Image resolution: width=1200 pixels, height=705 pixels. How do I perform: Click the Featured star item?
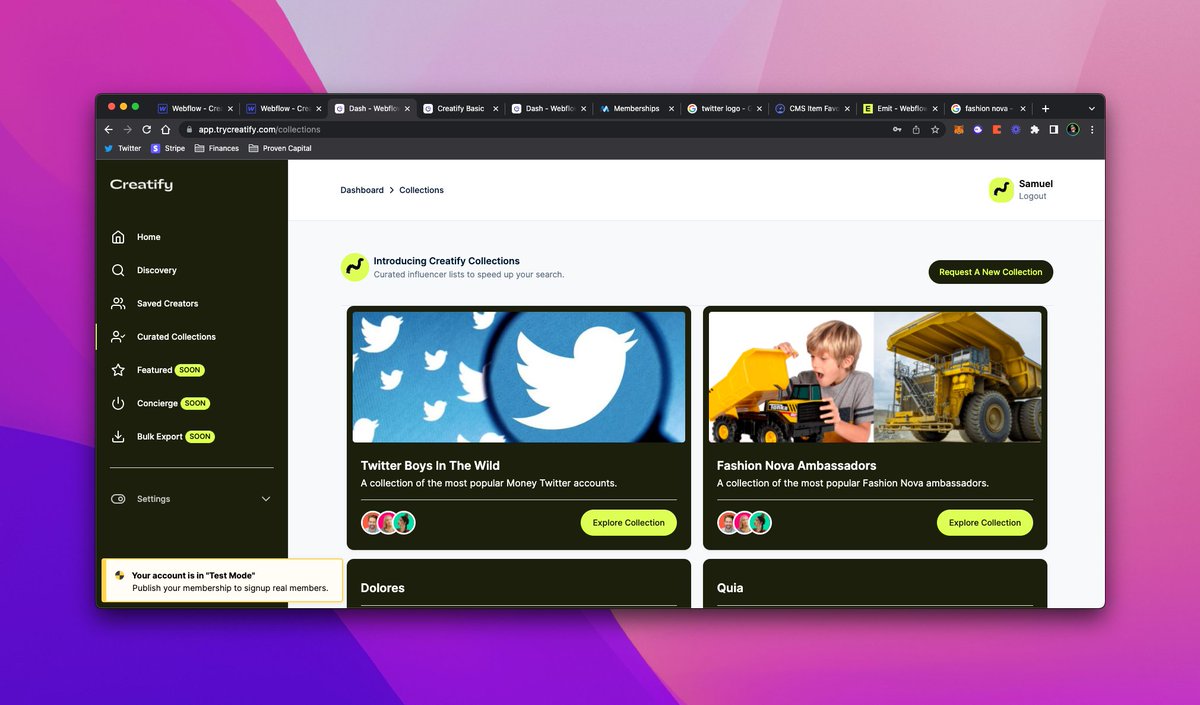click(x=118, y=370)
